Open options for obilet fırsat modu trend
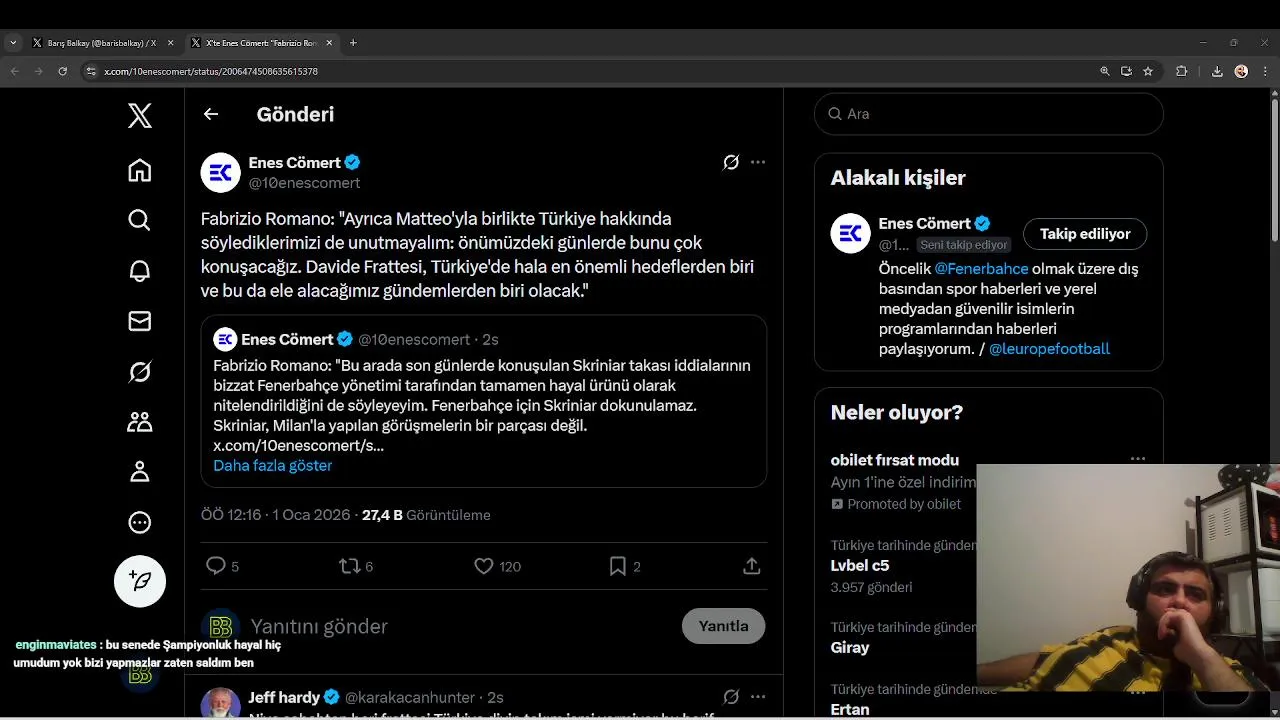Image resolution: width=1280 pixels, height=720 pixels. 1138,459
